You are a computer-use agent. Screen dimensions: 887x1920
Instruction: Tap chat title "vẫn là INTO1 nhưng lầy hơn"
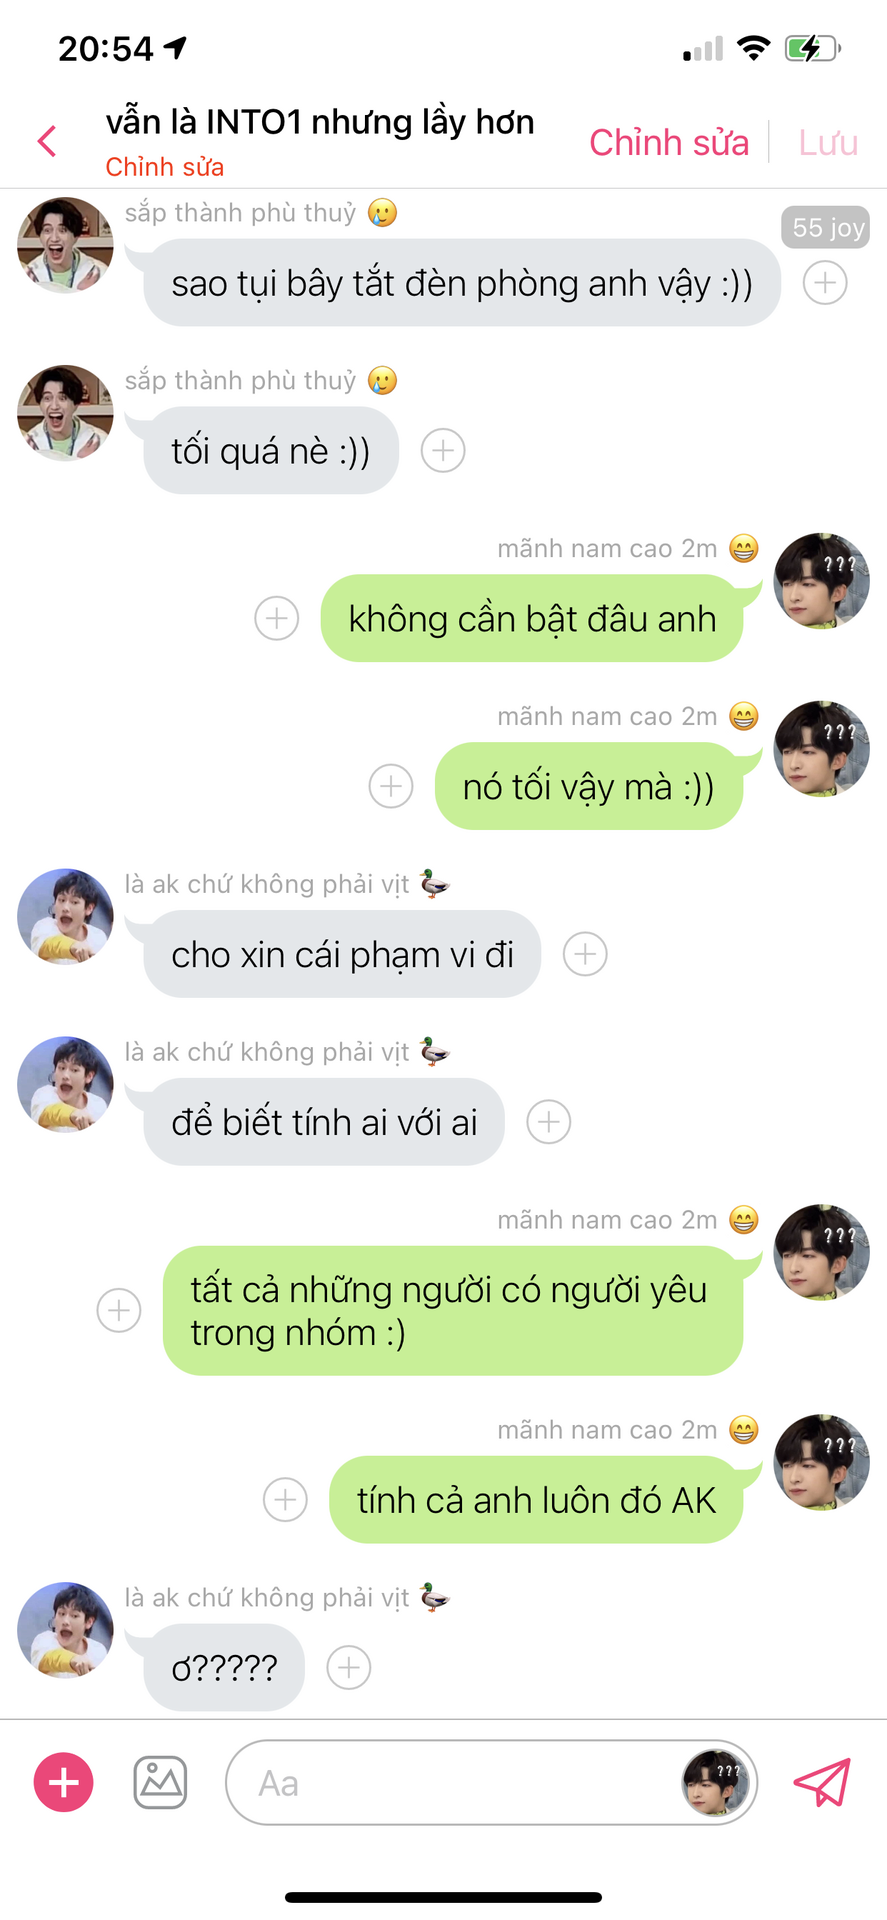(320, 122)
